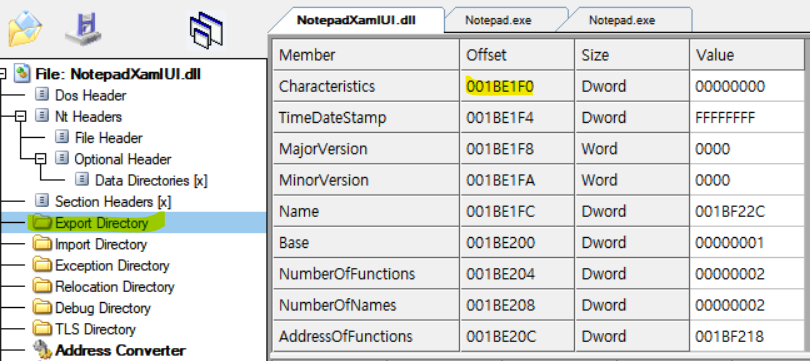The width and height of the screenshot is (810, 361).
Task: Open Data Directories [x] tree item
Action: point(151,180)
